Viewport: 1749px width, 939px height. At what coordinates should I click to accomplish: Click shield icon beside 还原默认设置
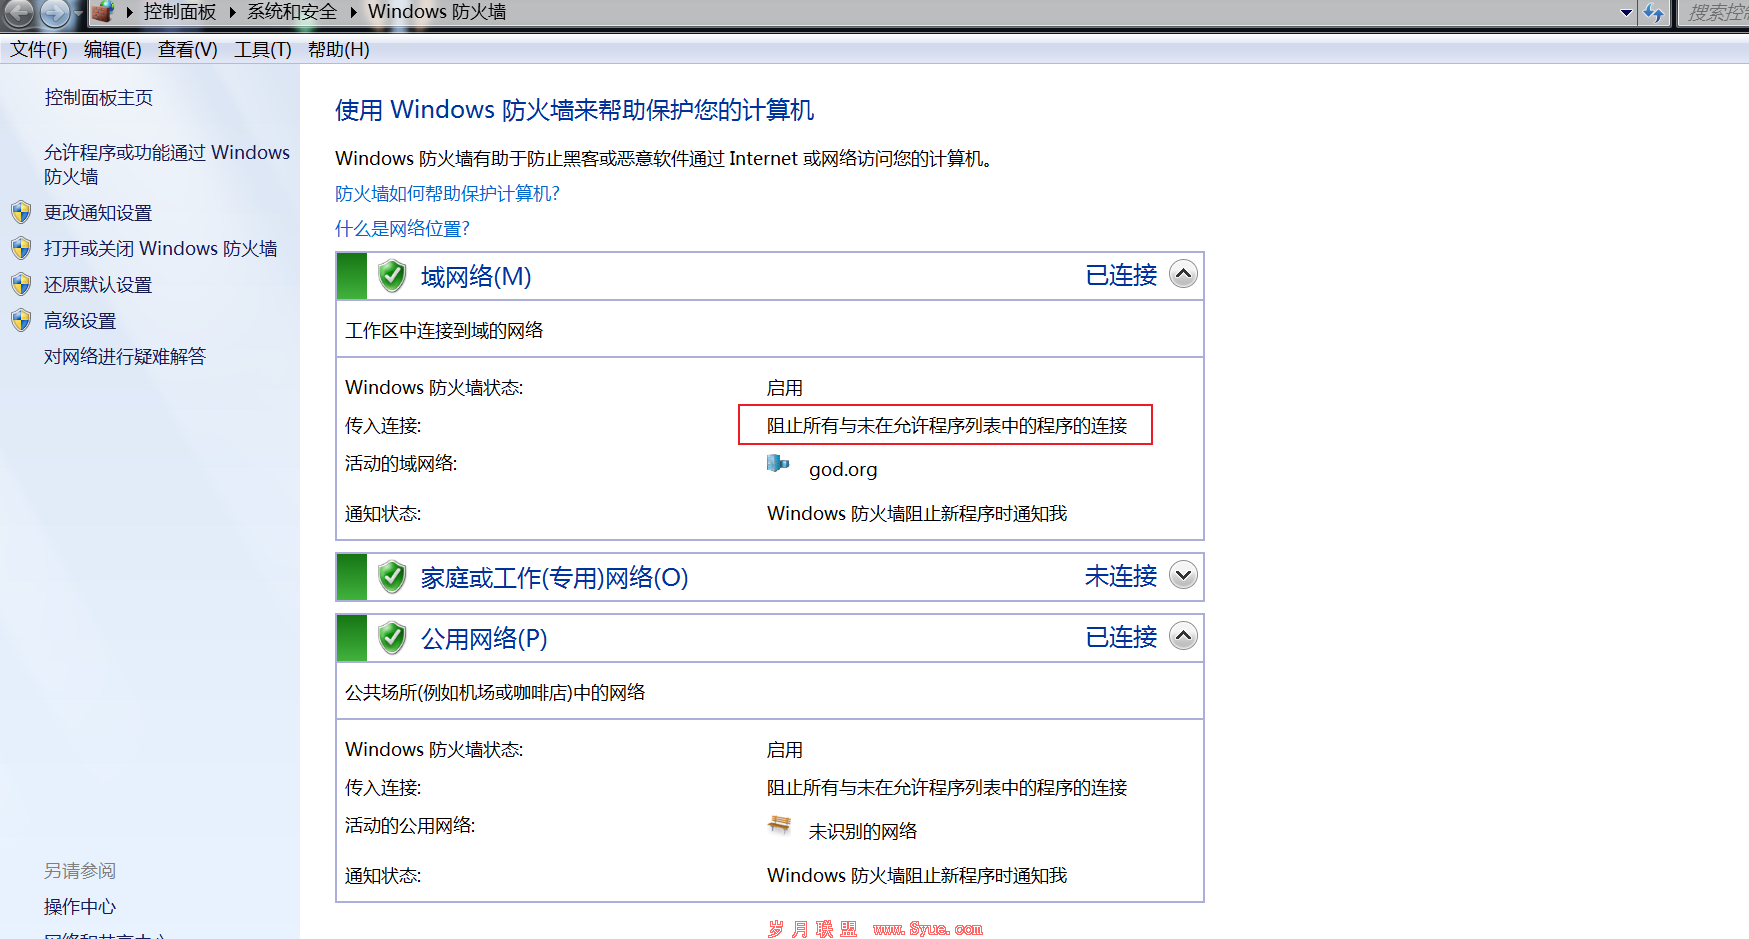21,284
